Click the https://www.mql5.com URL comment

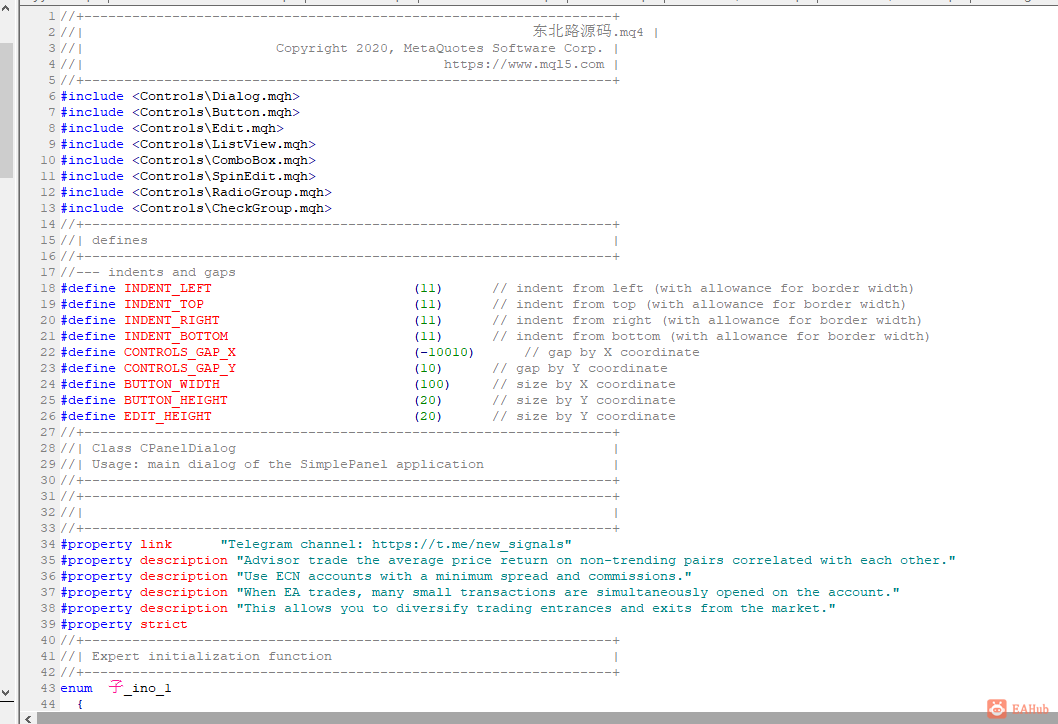(524, 65)
